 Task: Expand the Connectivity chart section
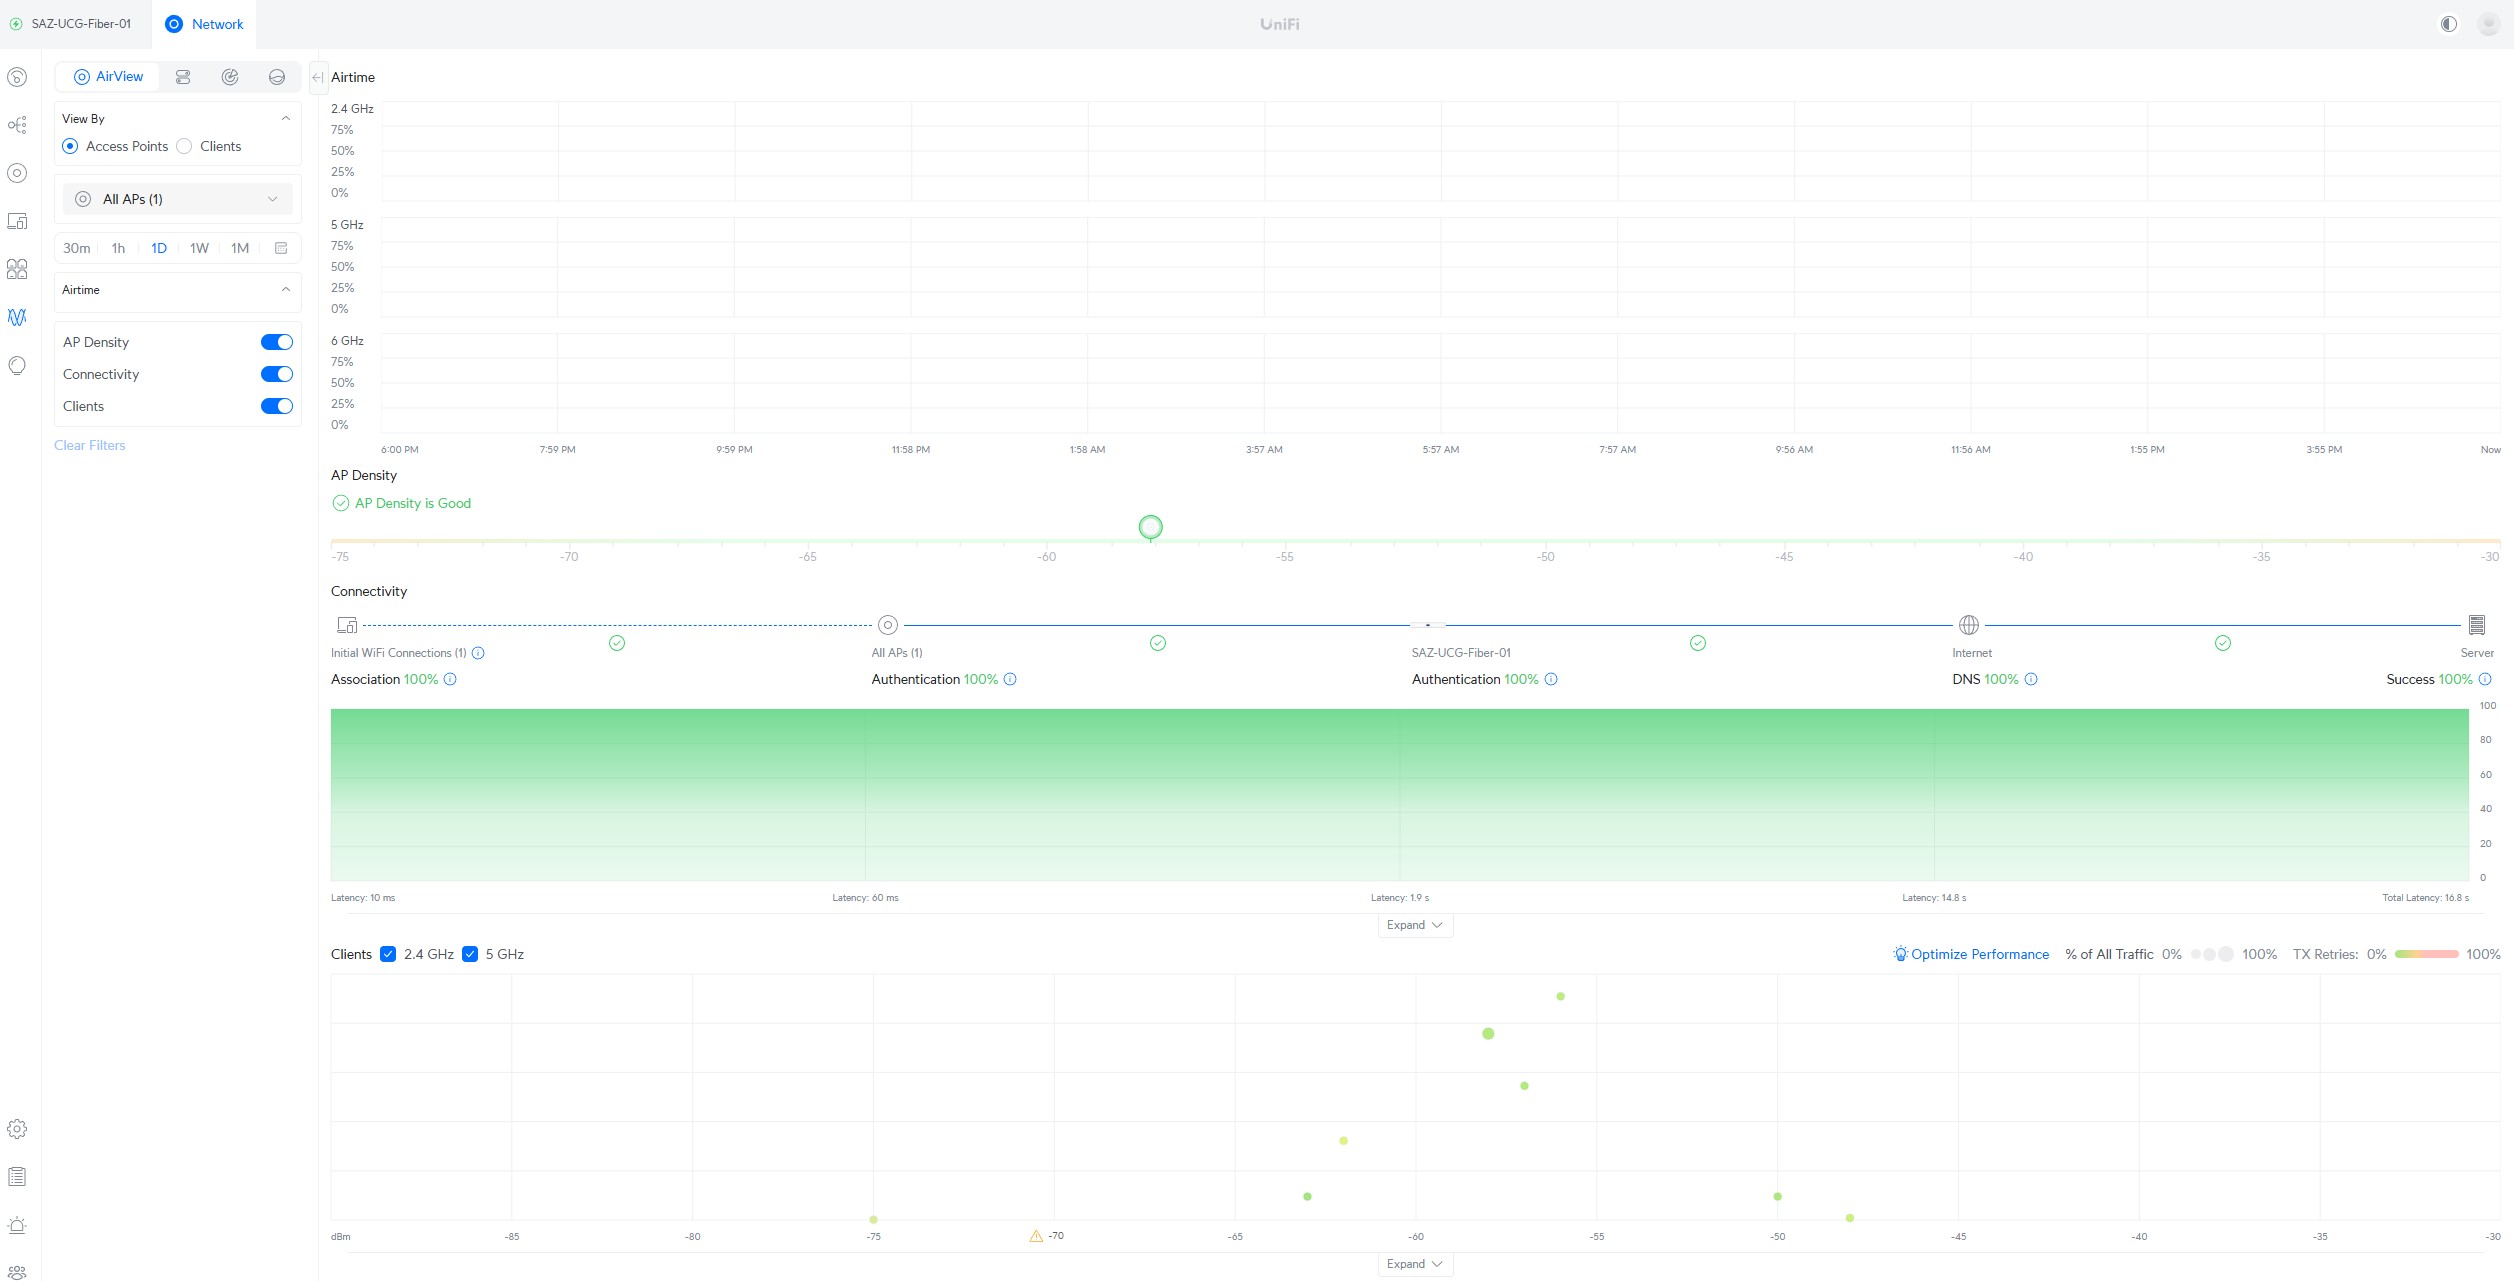tap(1414, 925)
